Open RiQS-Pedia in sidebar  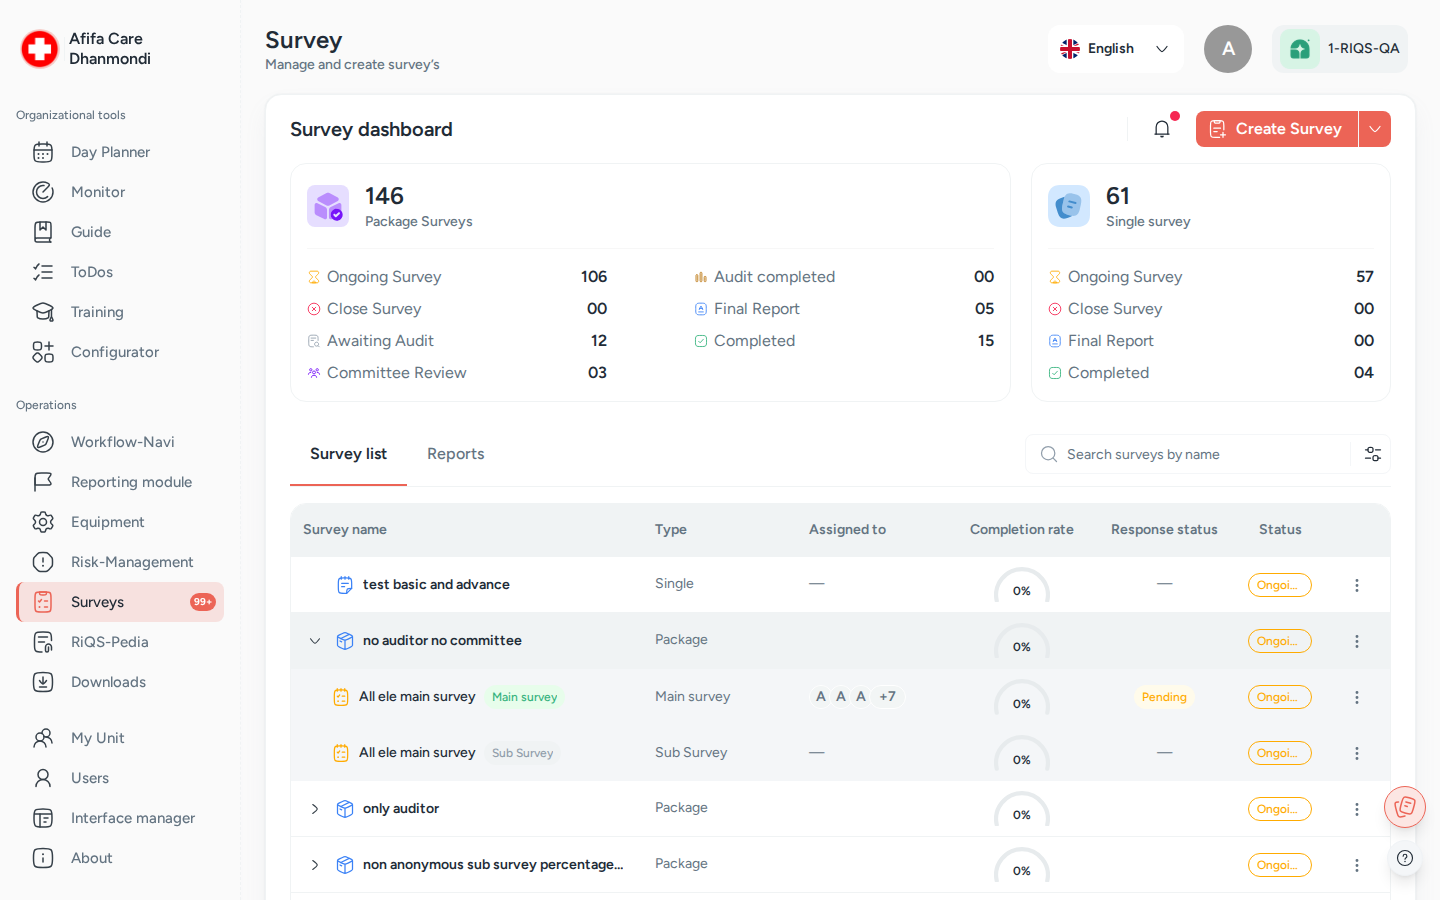pos(120,642)
